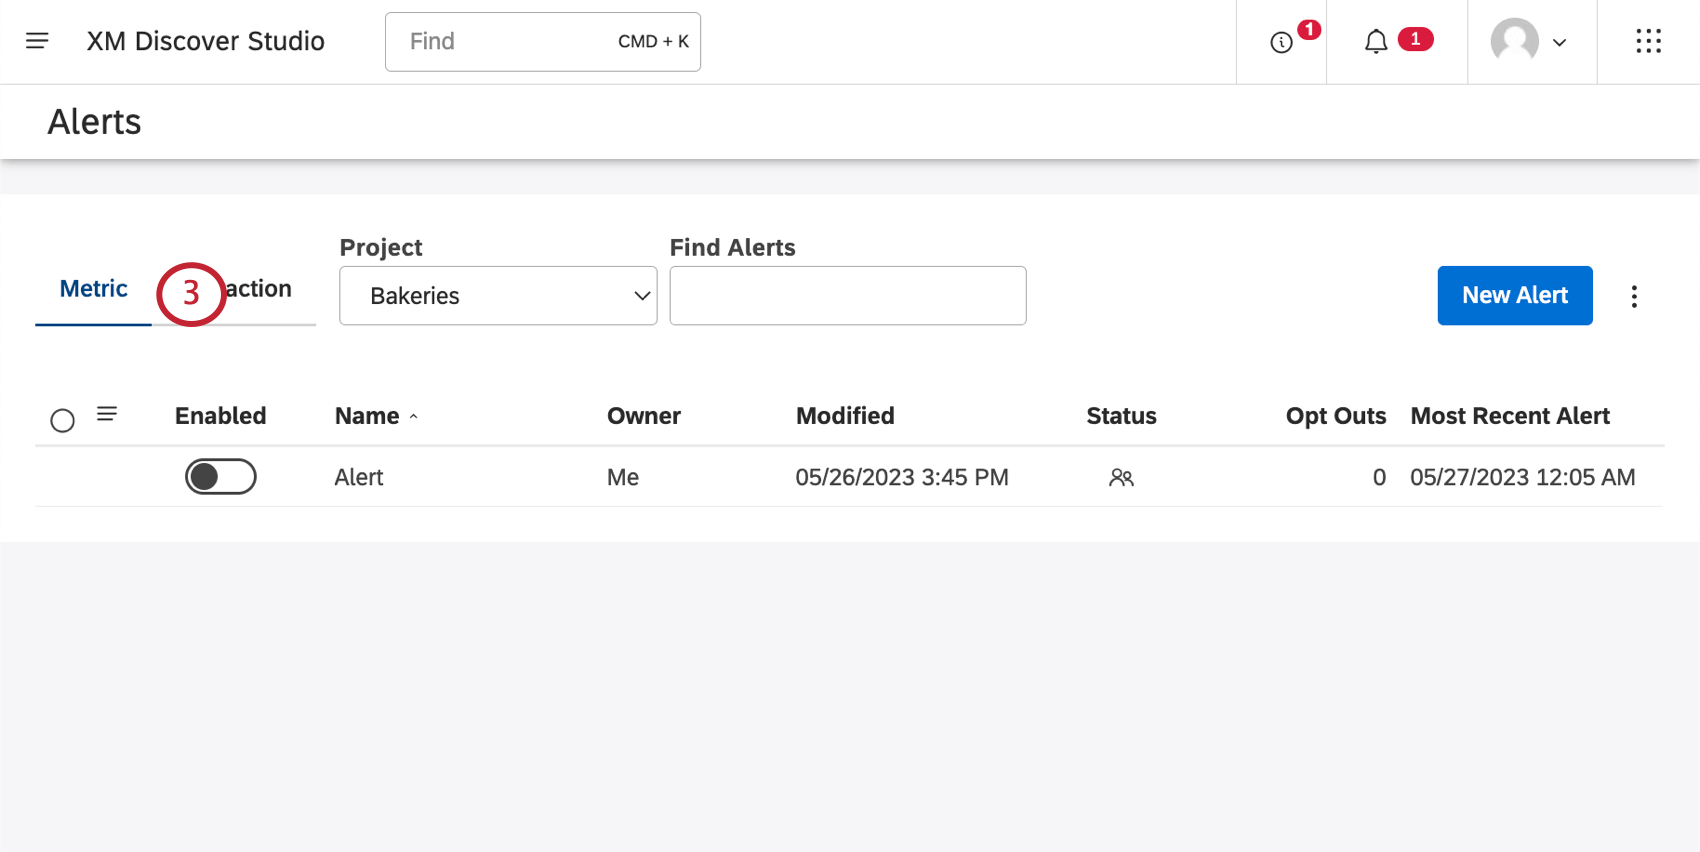Screen dimensions: 1700x852
Task: Toggle the Enabled switch for Alert
Action: [x=220, y=477]
